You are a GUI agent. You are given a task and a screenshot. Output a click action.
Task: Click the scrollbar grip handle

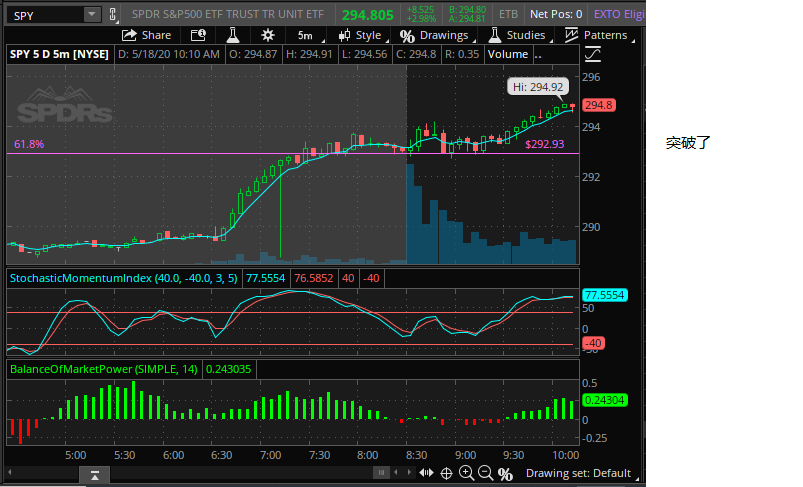381,473
